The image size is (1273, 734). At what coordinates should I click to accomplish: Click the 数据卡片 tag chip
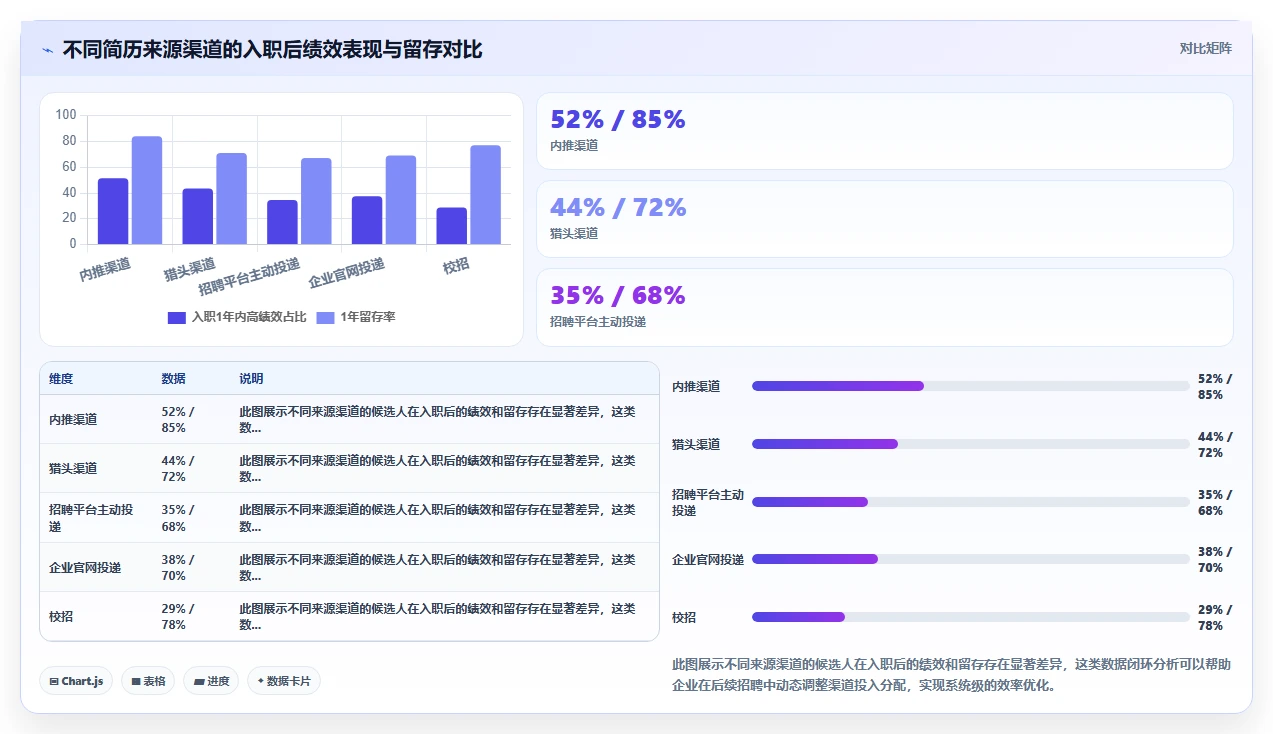284,681
